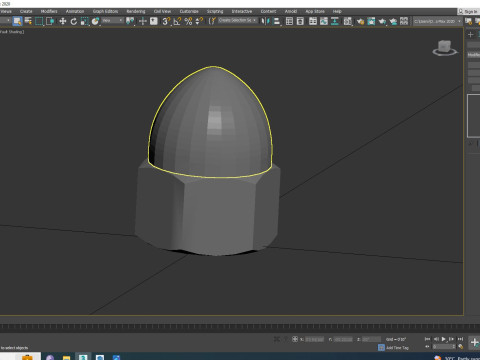Toggle Scene Explorer
This screenshot has width=480, height=360.
click(289, 21)
